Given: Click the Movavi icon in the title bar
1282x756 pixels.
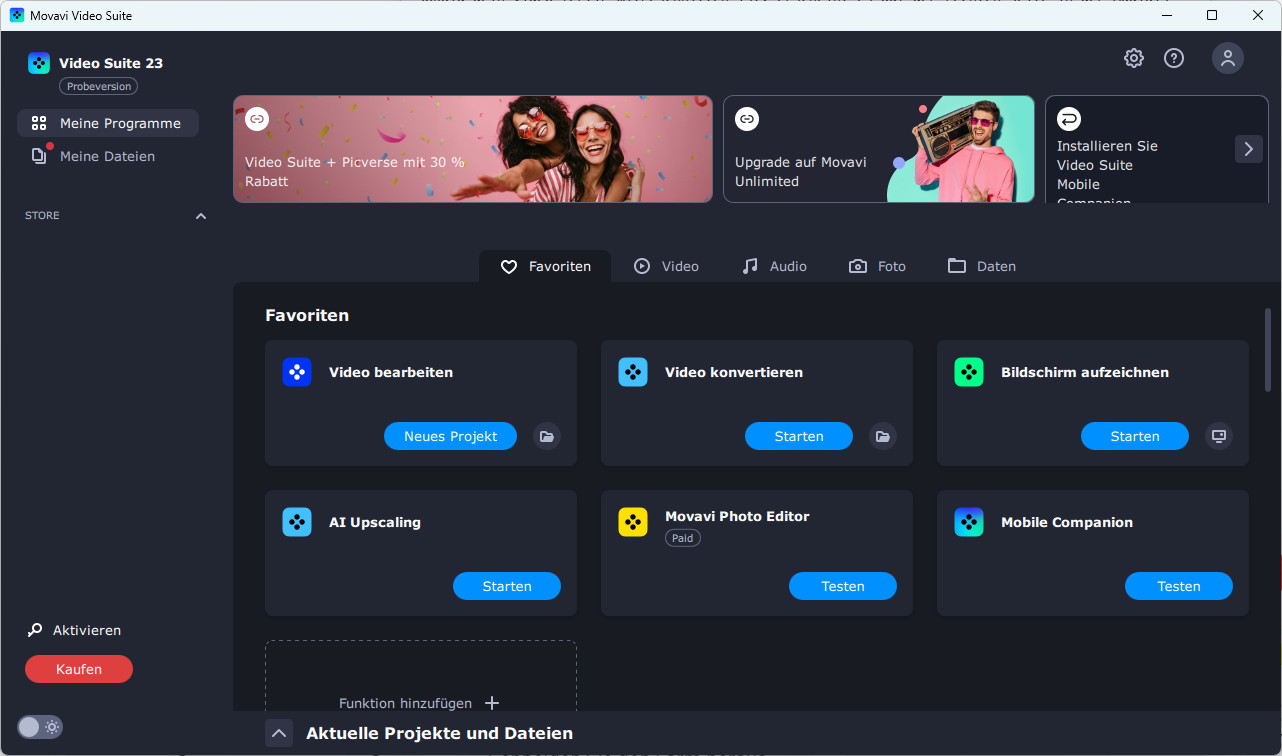Looking at the screenshot, I should [x=17, y=15].
